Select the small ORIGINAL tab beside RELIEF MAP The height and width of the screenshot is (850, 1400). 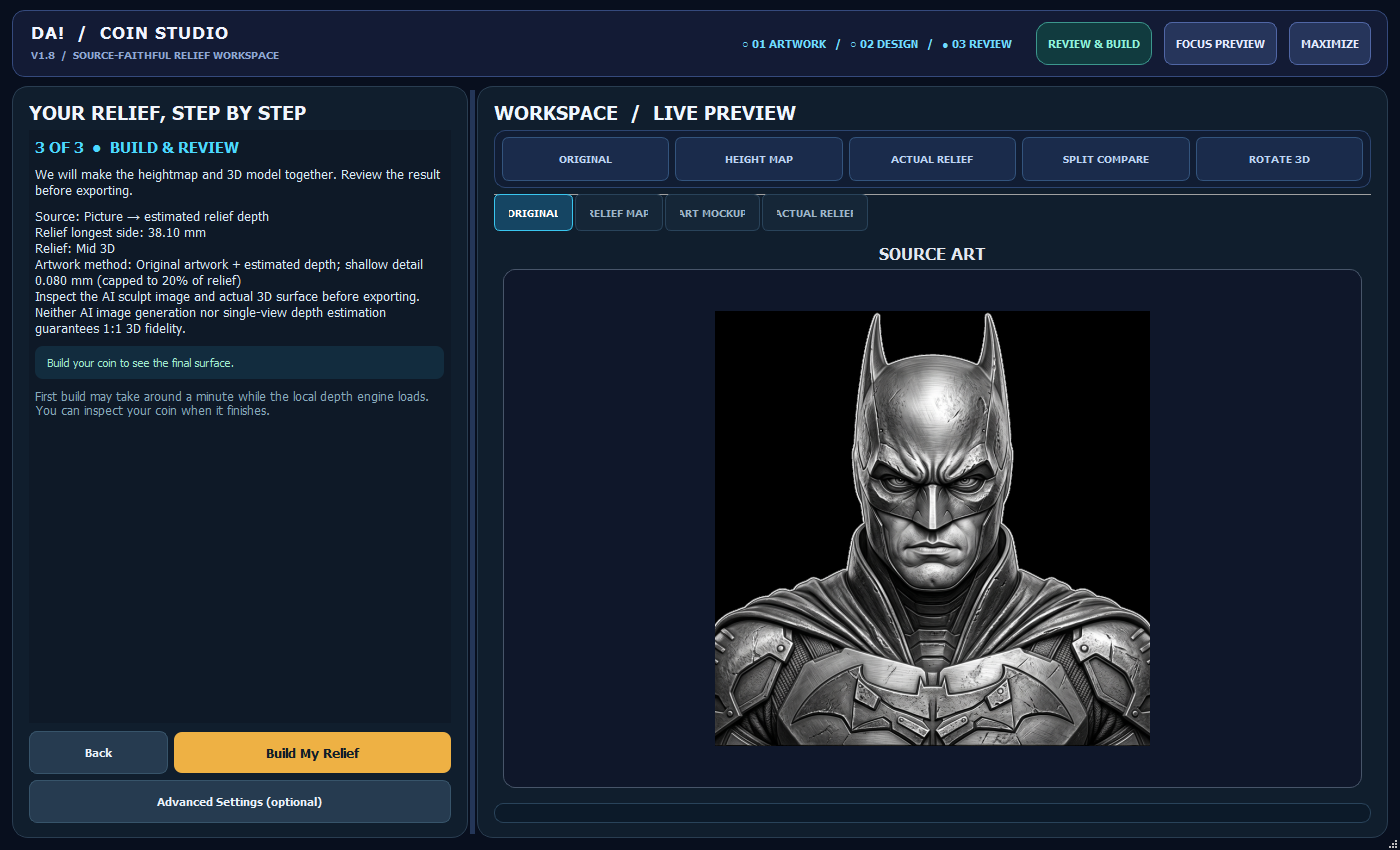[x=533, y=213]
